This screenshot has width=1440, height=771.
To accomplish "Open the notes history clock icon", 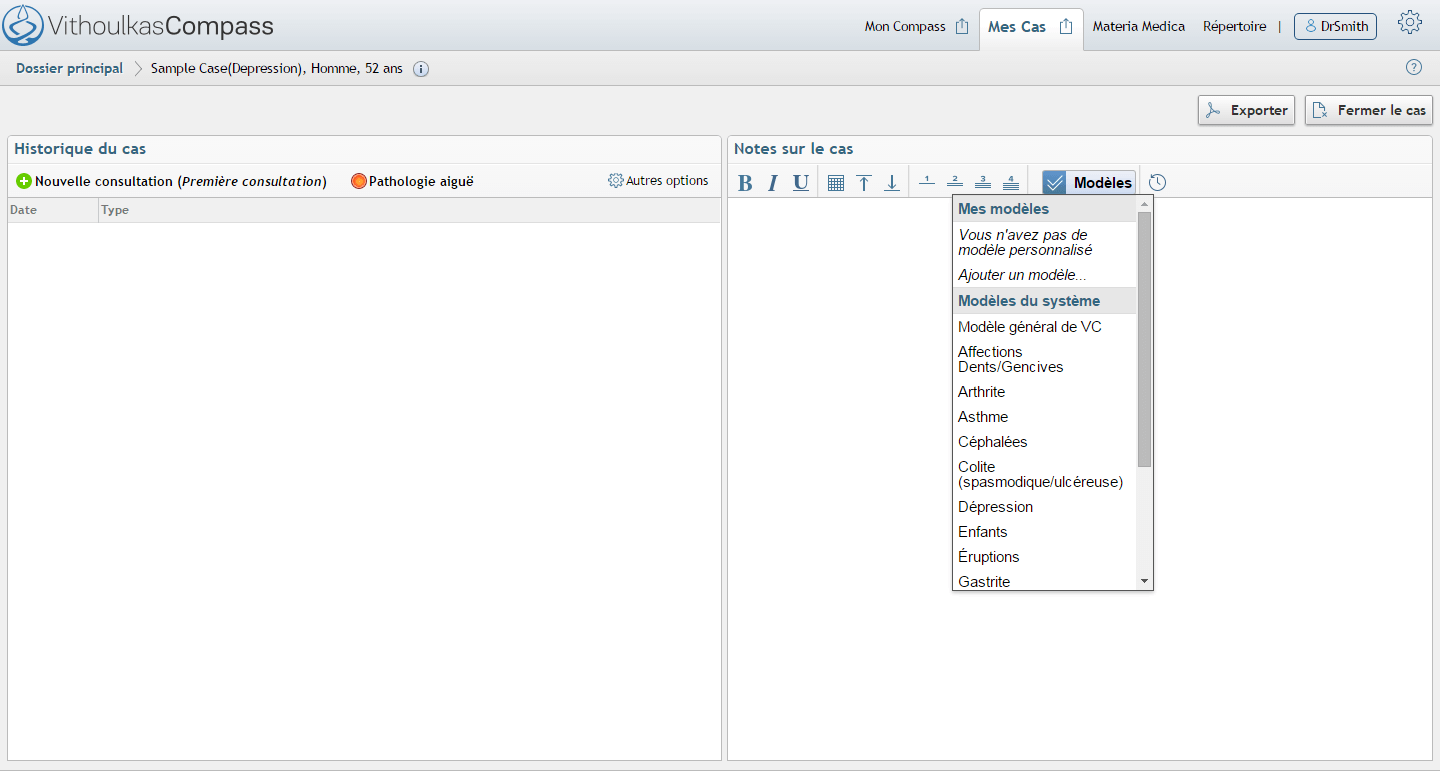I will point(1157,183).
